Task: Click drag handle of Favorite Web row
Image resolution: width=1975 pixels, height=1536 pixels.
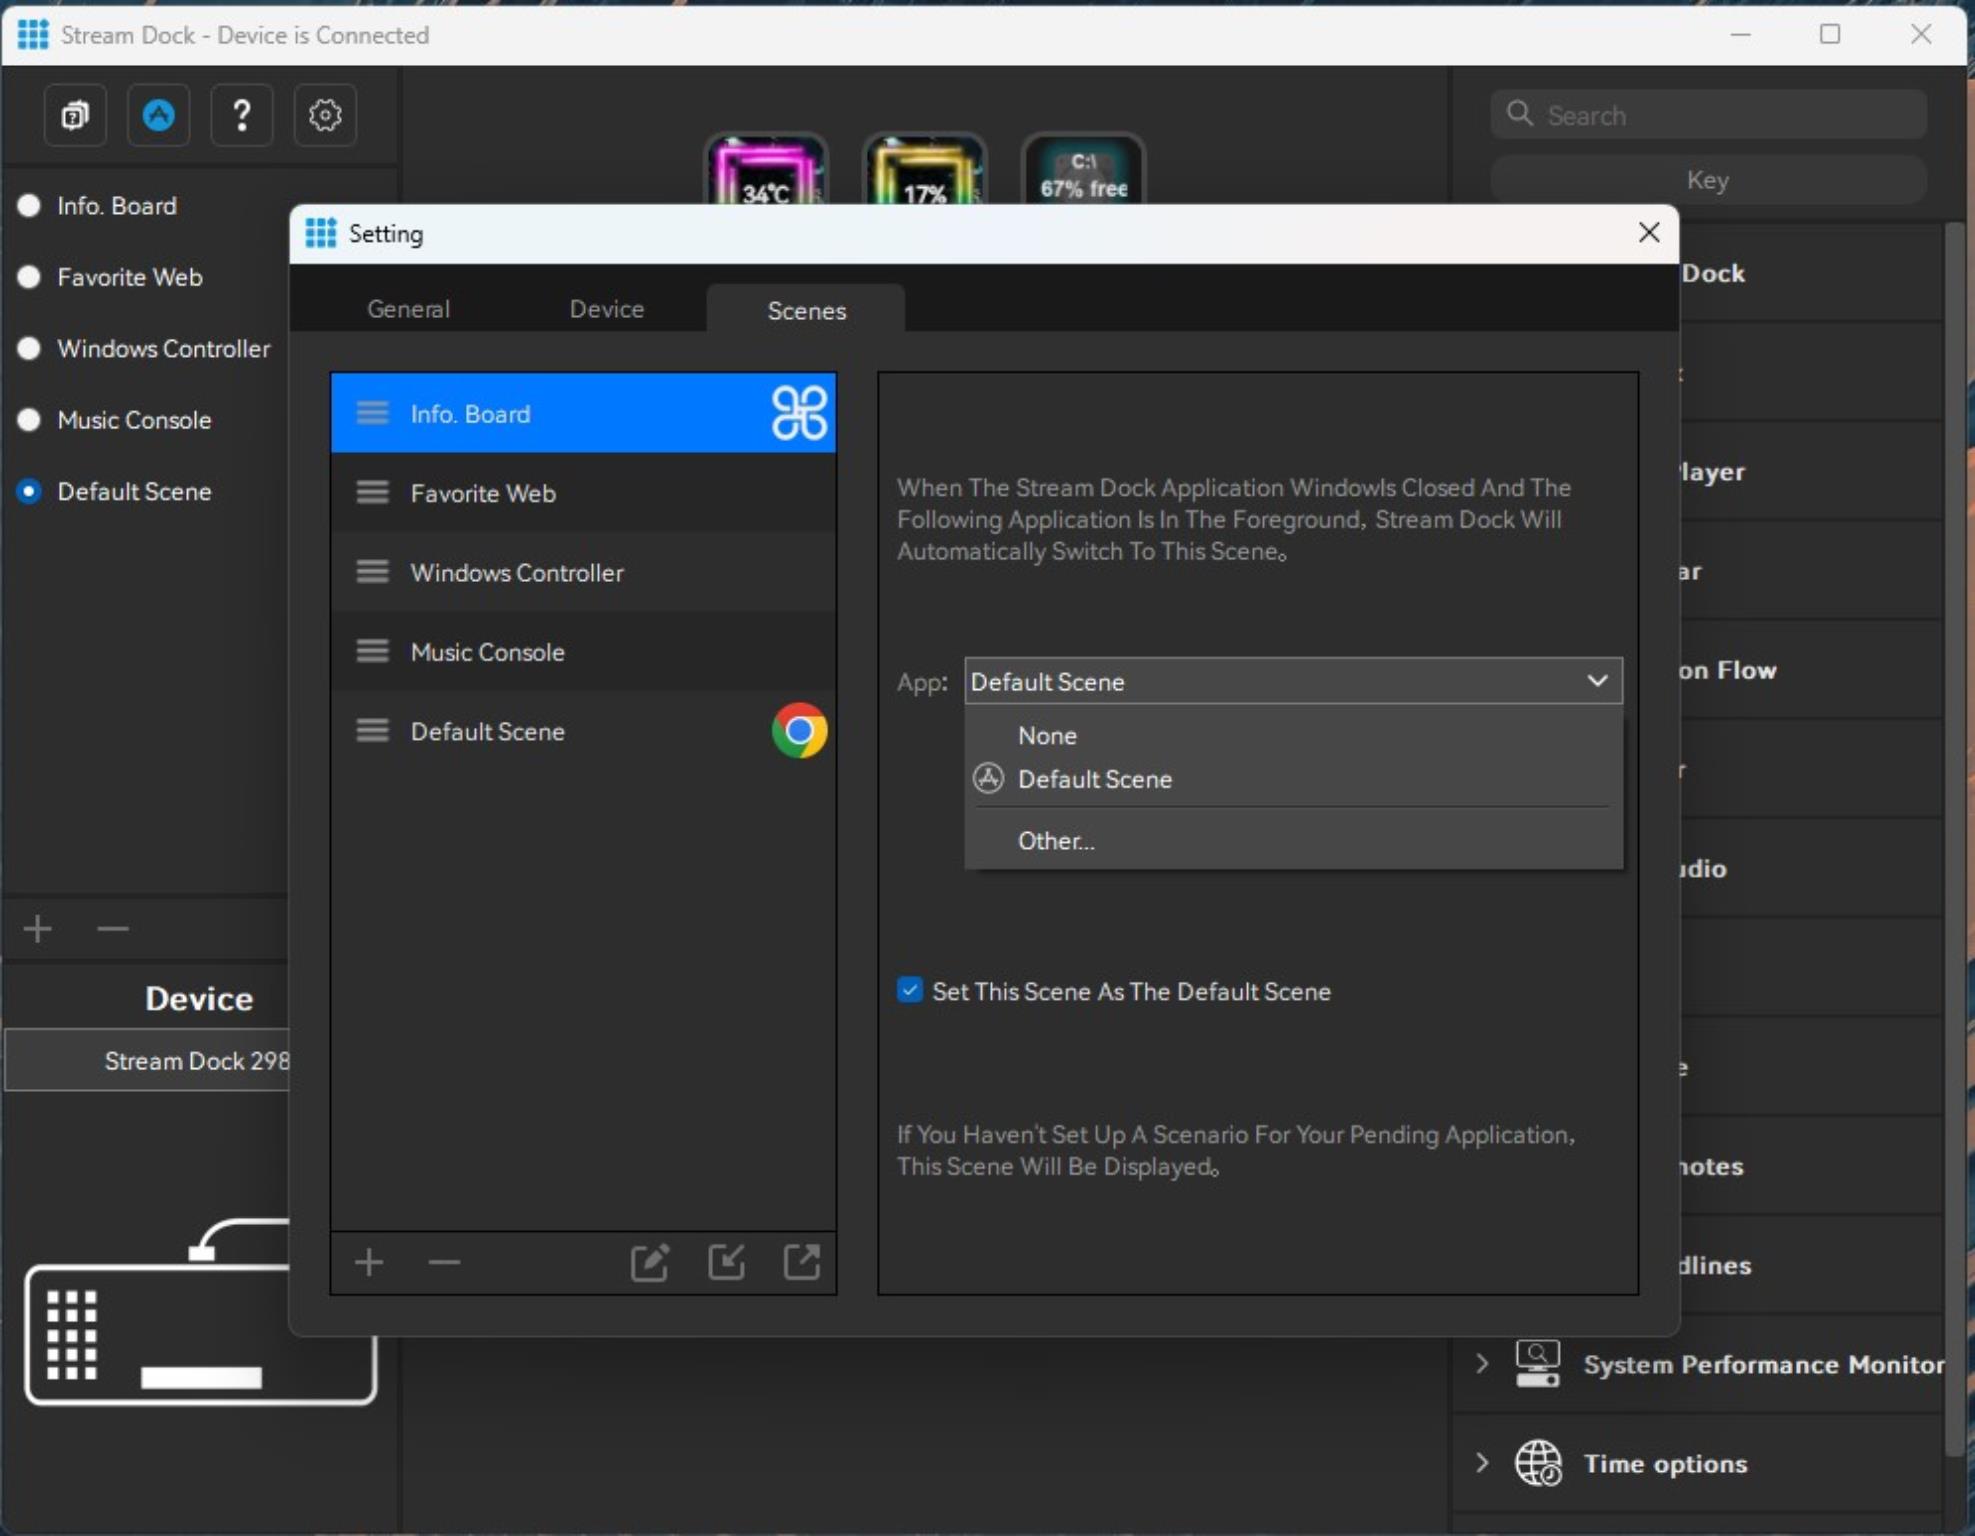Action: click(373, 493)
